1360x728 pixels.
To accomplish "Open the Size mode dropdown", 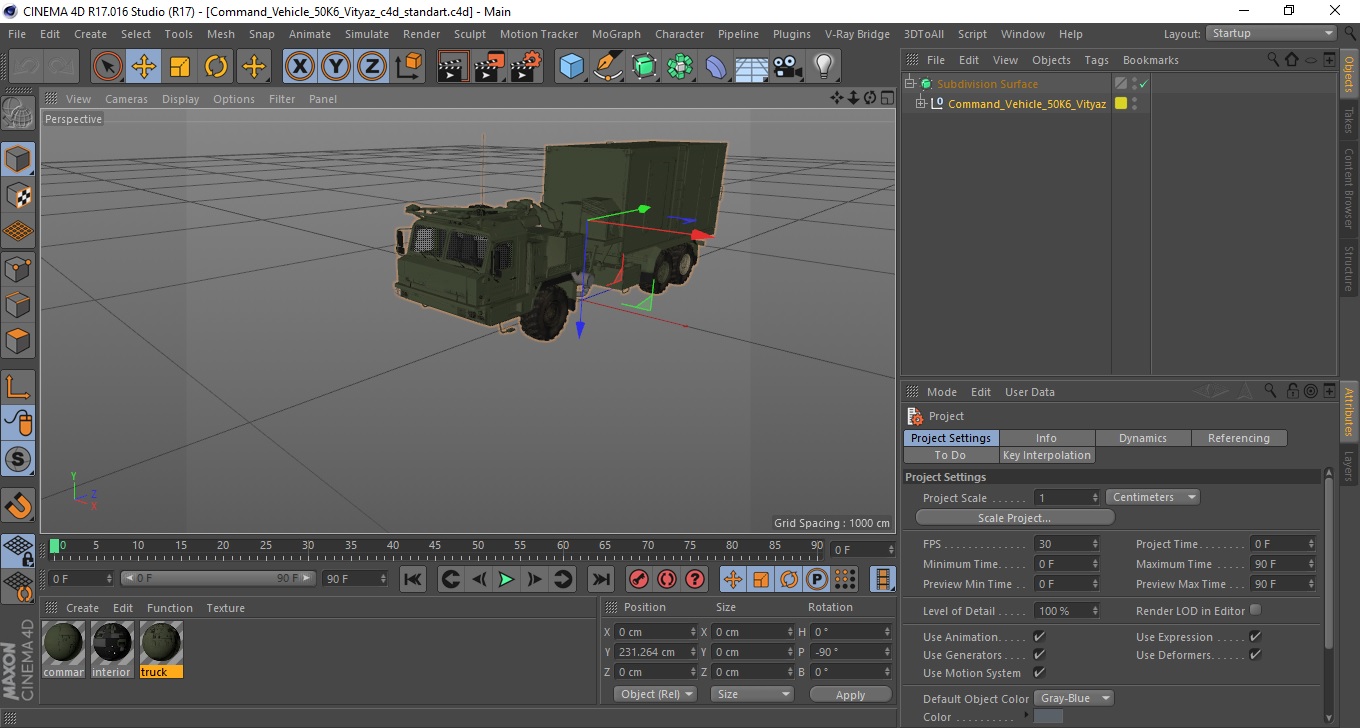I will (x=752, y=694).
